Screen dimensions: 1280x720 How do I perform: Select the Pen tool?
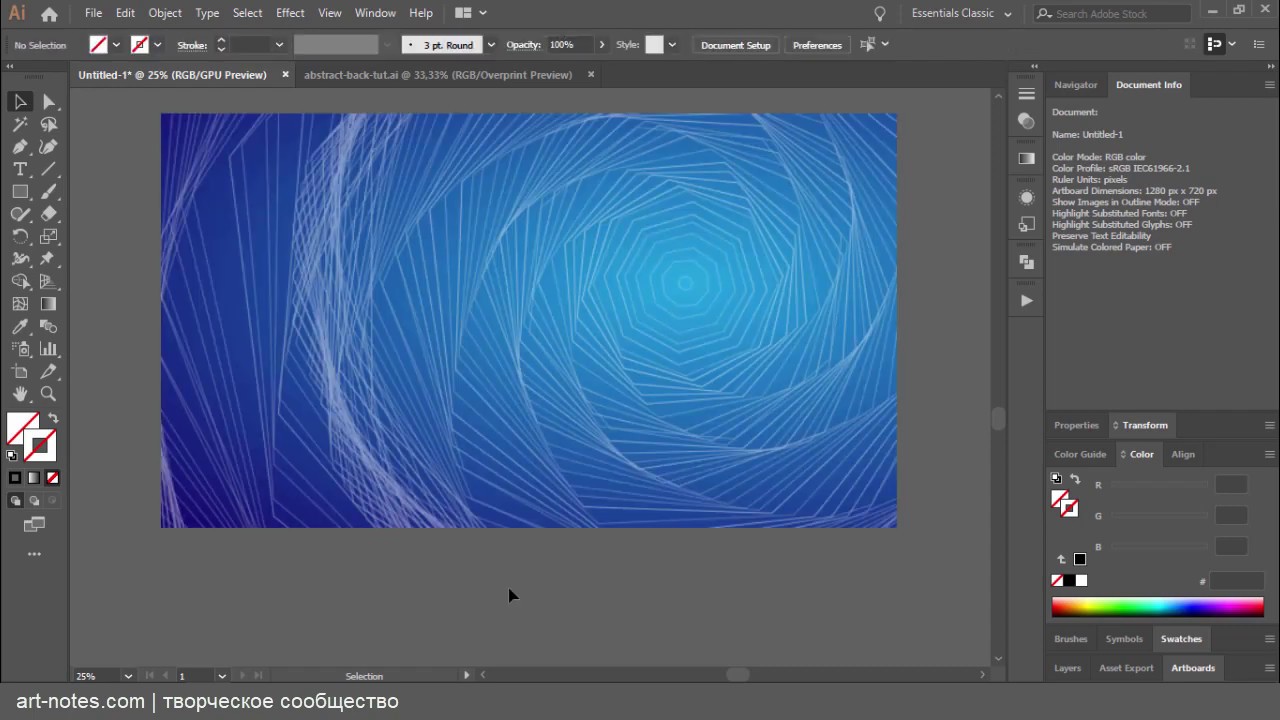pyautogui.click(x=20, y=147)
